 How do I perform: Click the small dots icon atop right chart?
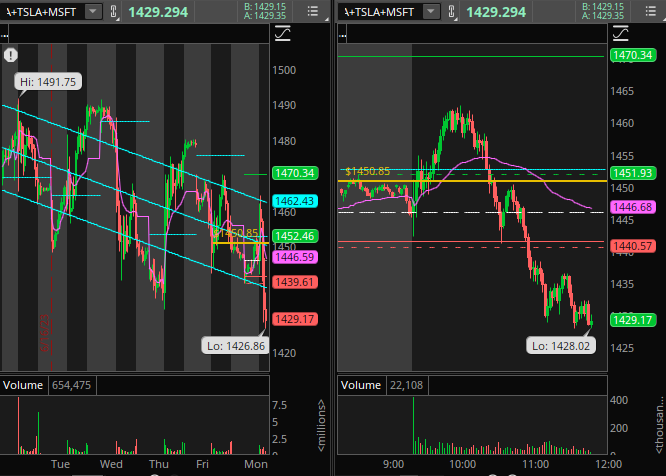(344, 33)
